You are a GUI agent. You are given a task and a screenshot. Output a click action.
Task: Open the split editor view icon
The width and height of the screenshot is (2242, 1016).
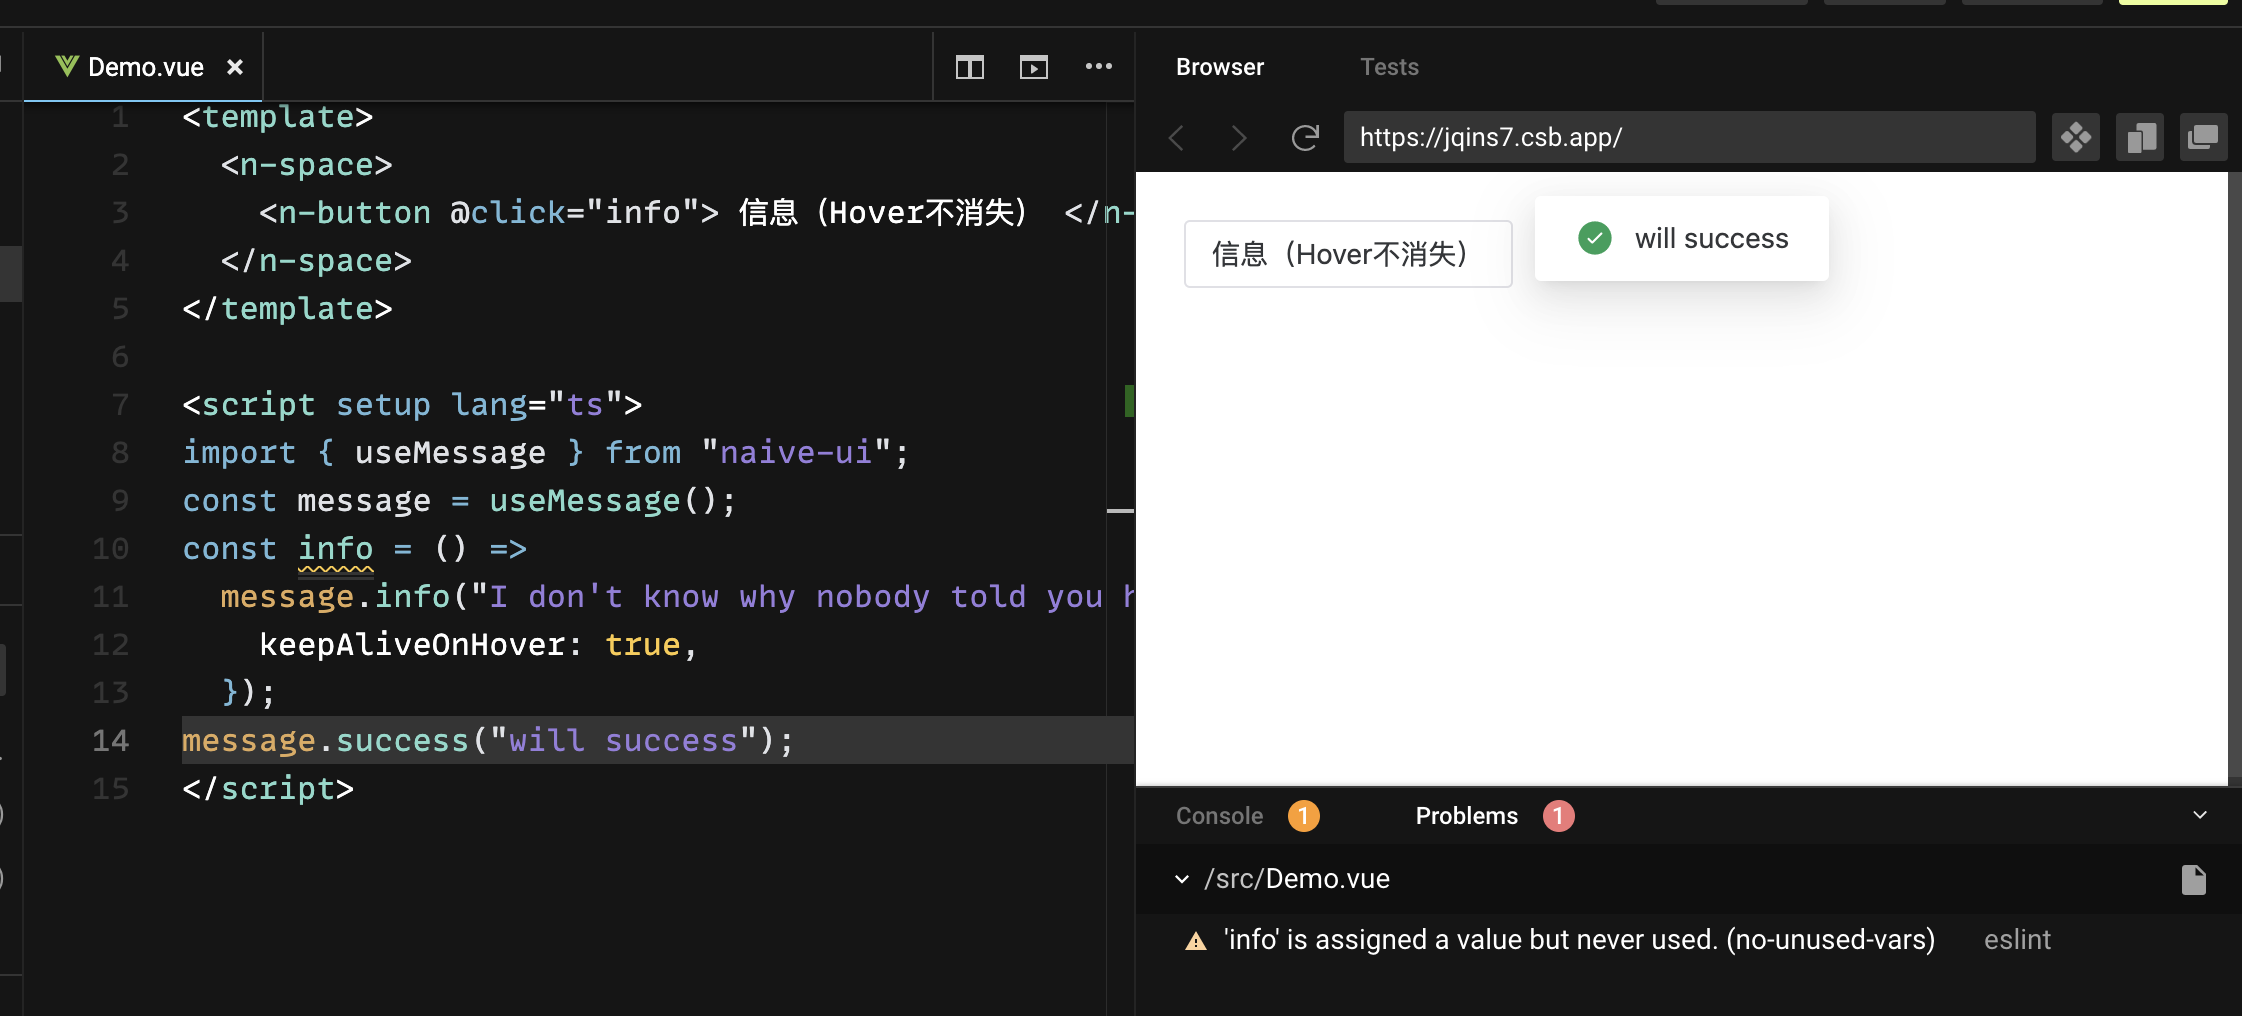tap(969, 67)
